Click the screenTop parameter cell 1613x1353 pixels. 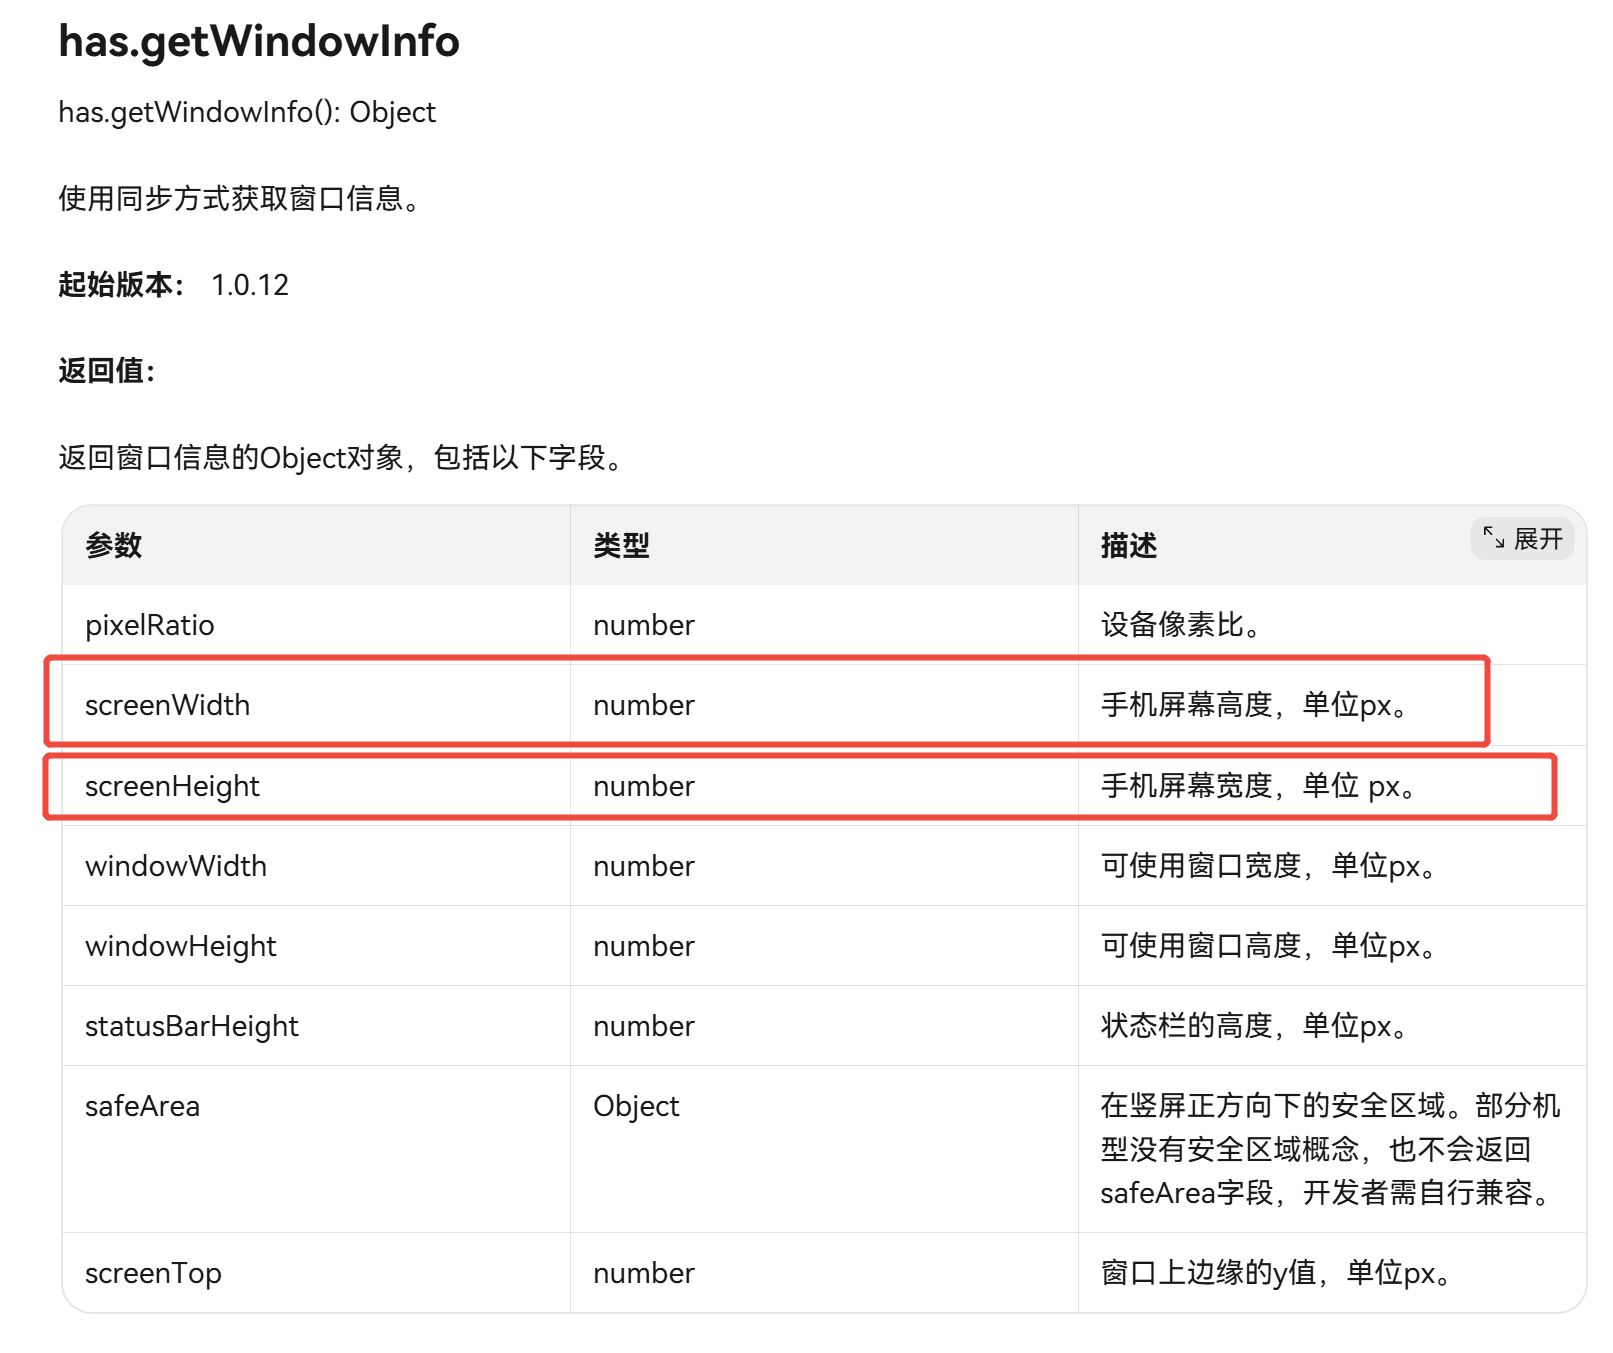(153, 1273)
